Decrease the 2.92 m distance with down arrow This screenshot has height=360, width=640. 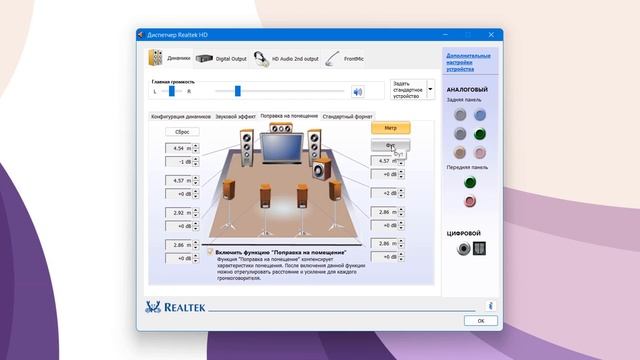tap(196, 215)
